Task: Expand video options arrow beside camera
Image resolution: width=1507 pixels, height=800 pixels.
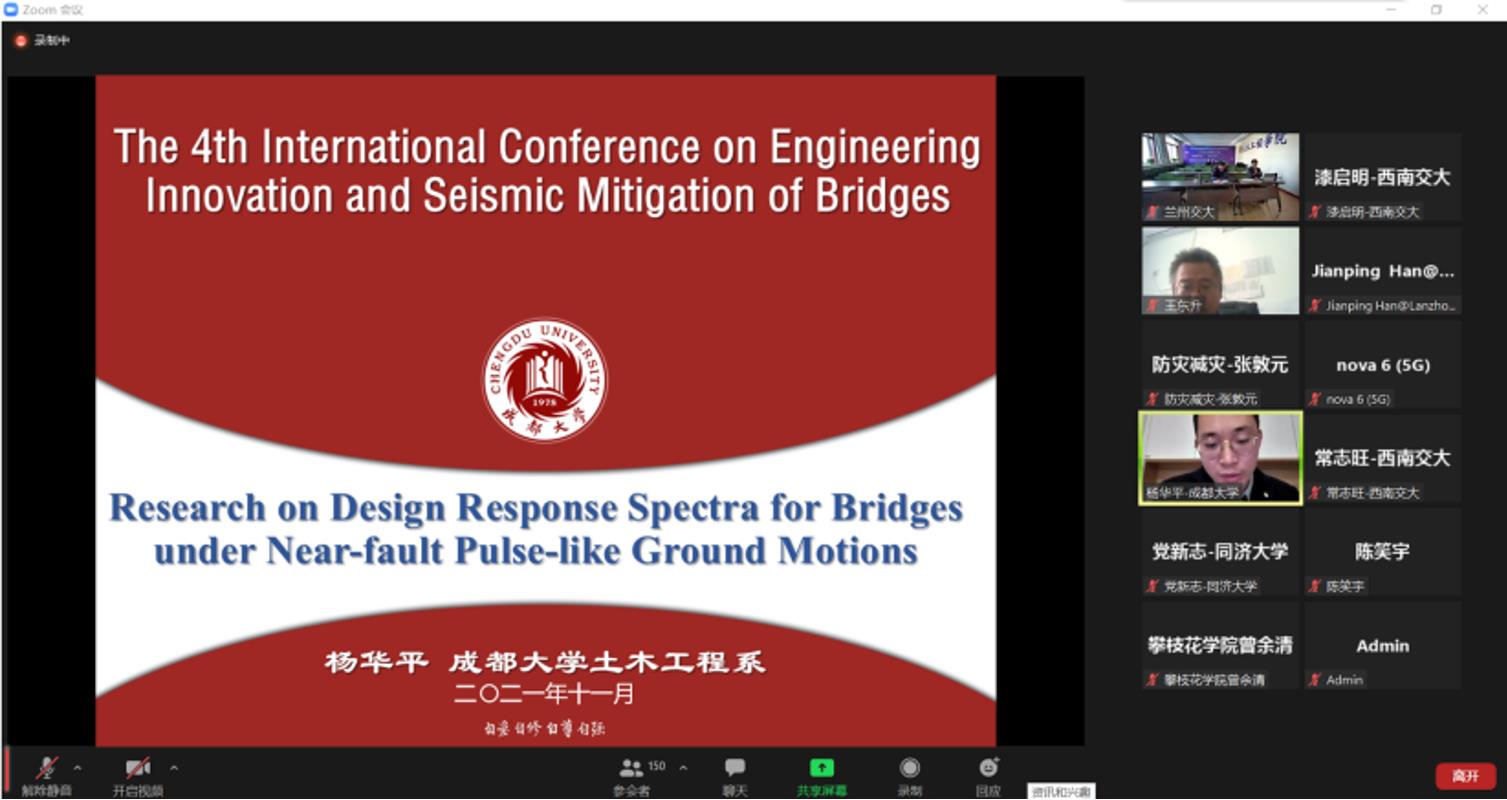Action: click(x=174, y=768)
